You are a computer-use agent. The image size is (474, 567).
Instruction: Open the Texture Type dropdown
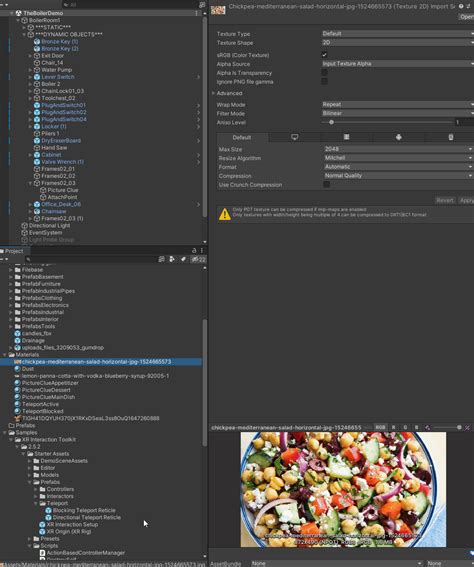398,34
